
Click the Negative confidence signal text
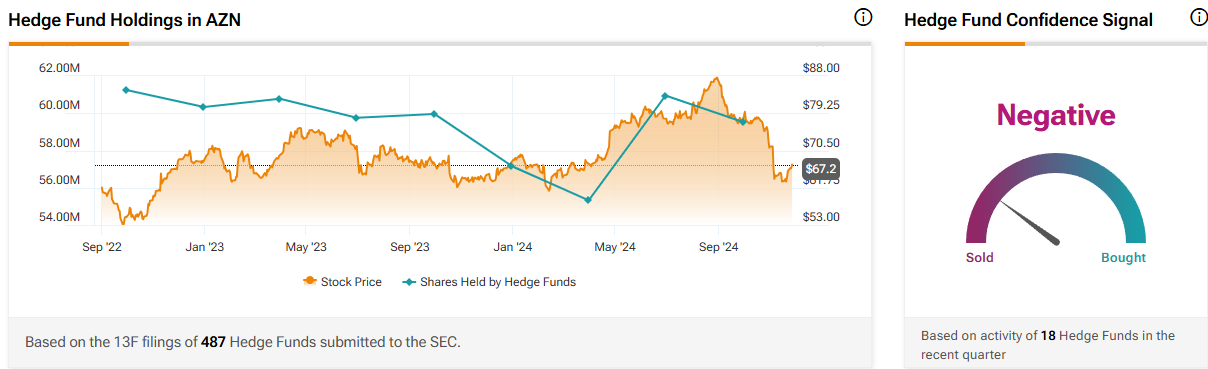pyautogui.click(x=1055, y=116)
